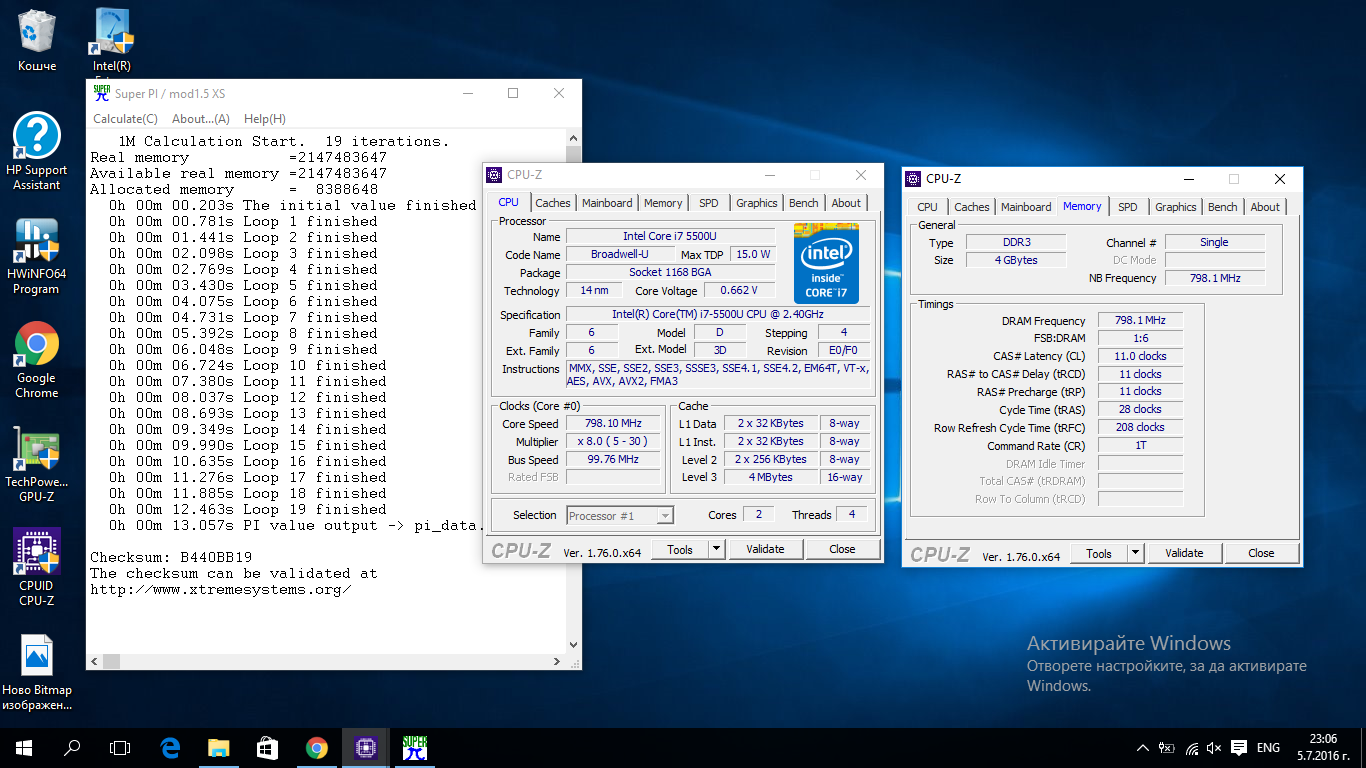The image size is (1366, 768).
Task: Click Close button in right CPU-Z window
Action: 1261,553
